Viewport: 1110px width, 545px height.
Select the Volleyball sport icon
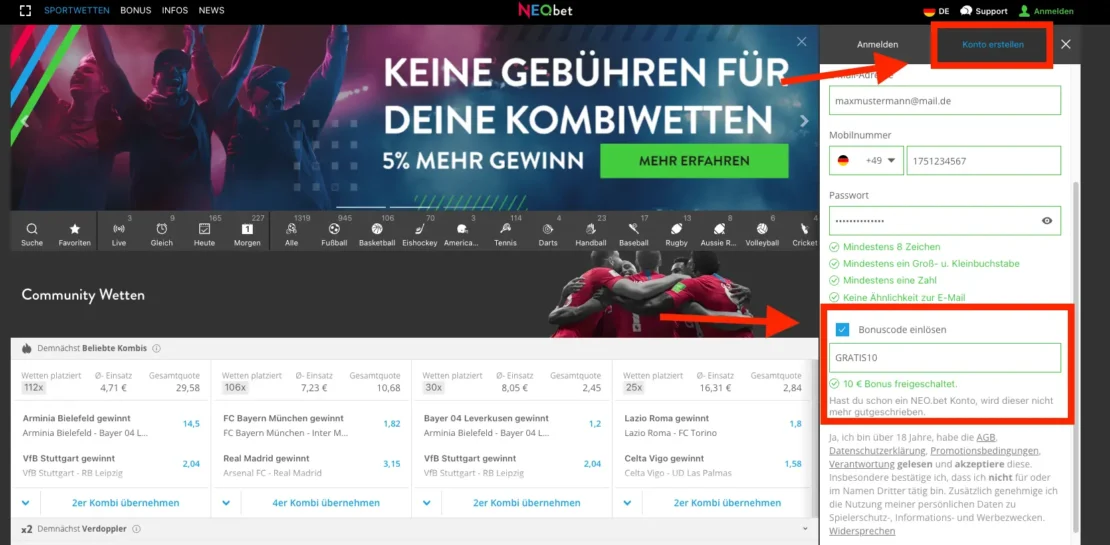(x=762, y=229)
